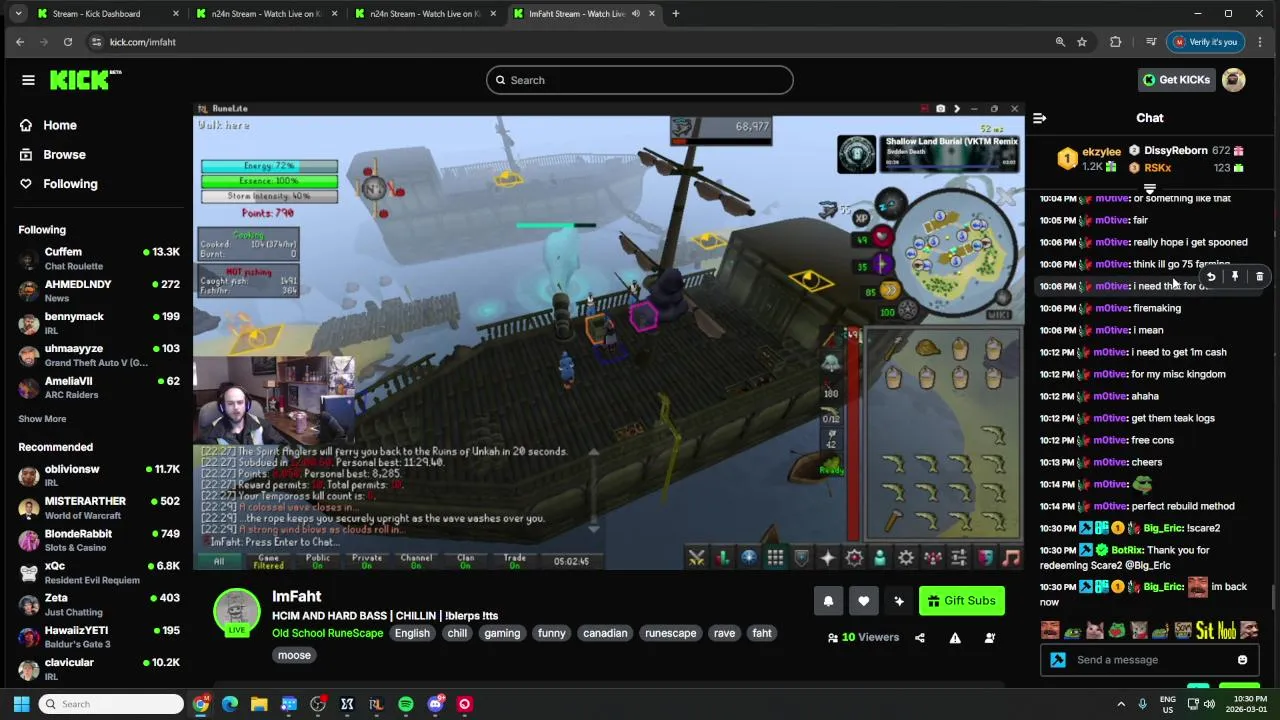Click the sparkle subscribe icon

click(899, 601)
